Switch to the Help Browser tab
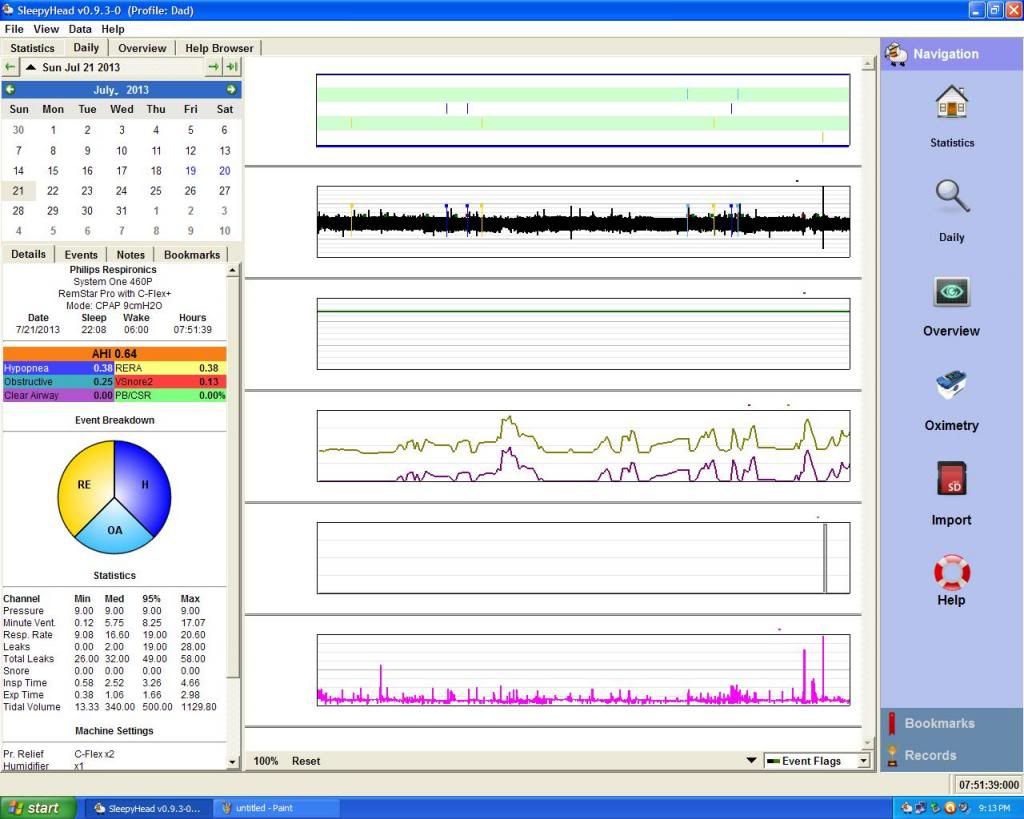1024x819 pixels. [x=219, y=48]
